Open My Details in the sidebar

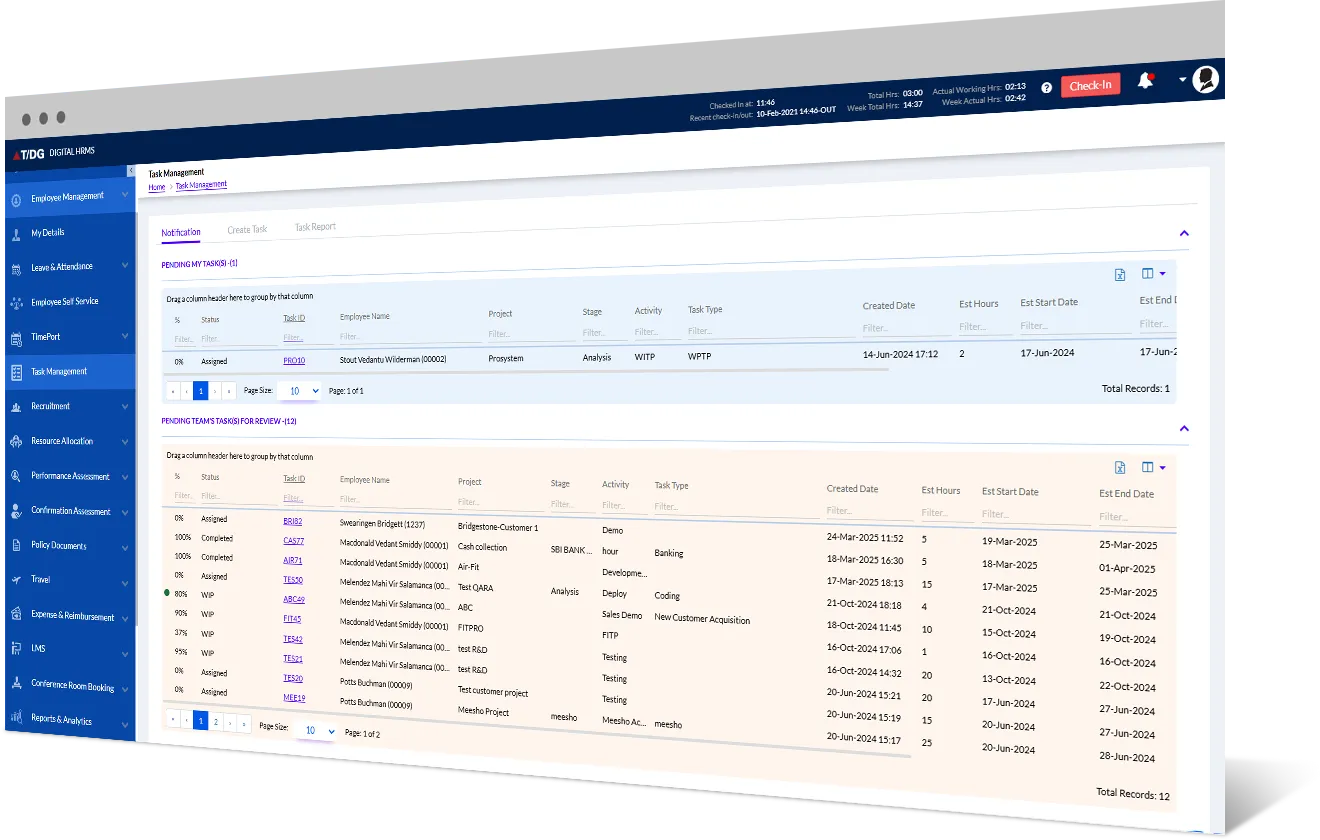point(48,233)
